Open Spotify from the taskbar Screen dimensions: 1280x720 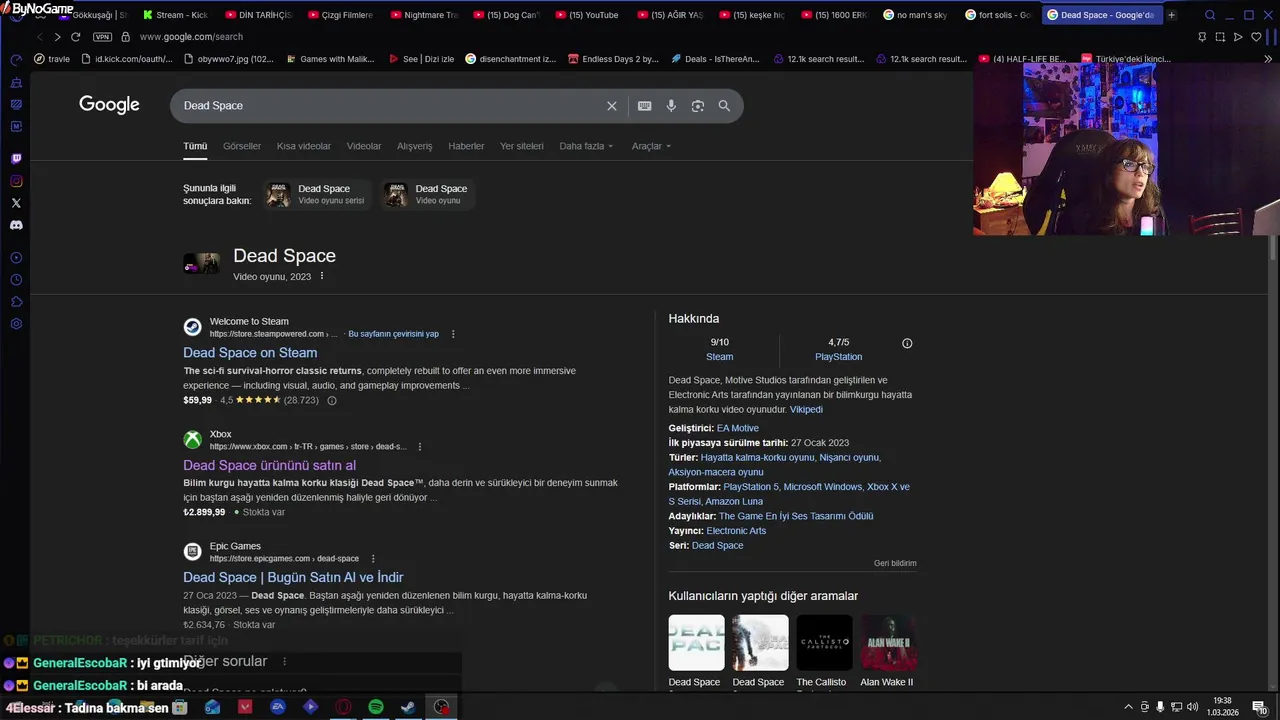tap(376, 707)
